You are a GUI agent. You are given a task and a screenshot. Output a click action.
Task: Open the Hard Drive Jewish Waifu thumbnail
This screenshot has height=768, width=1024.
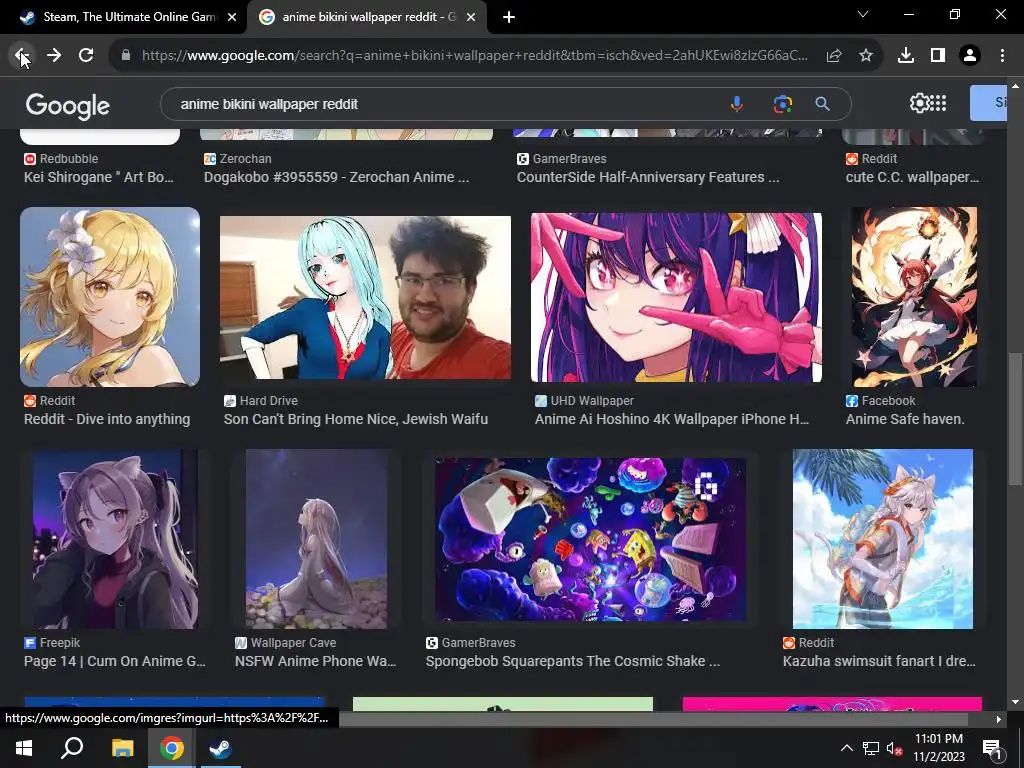pyautogui.click(x=365, y=297)
